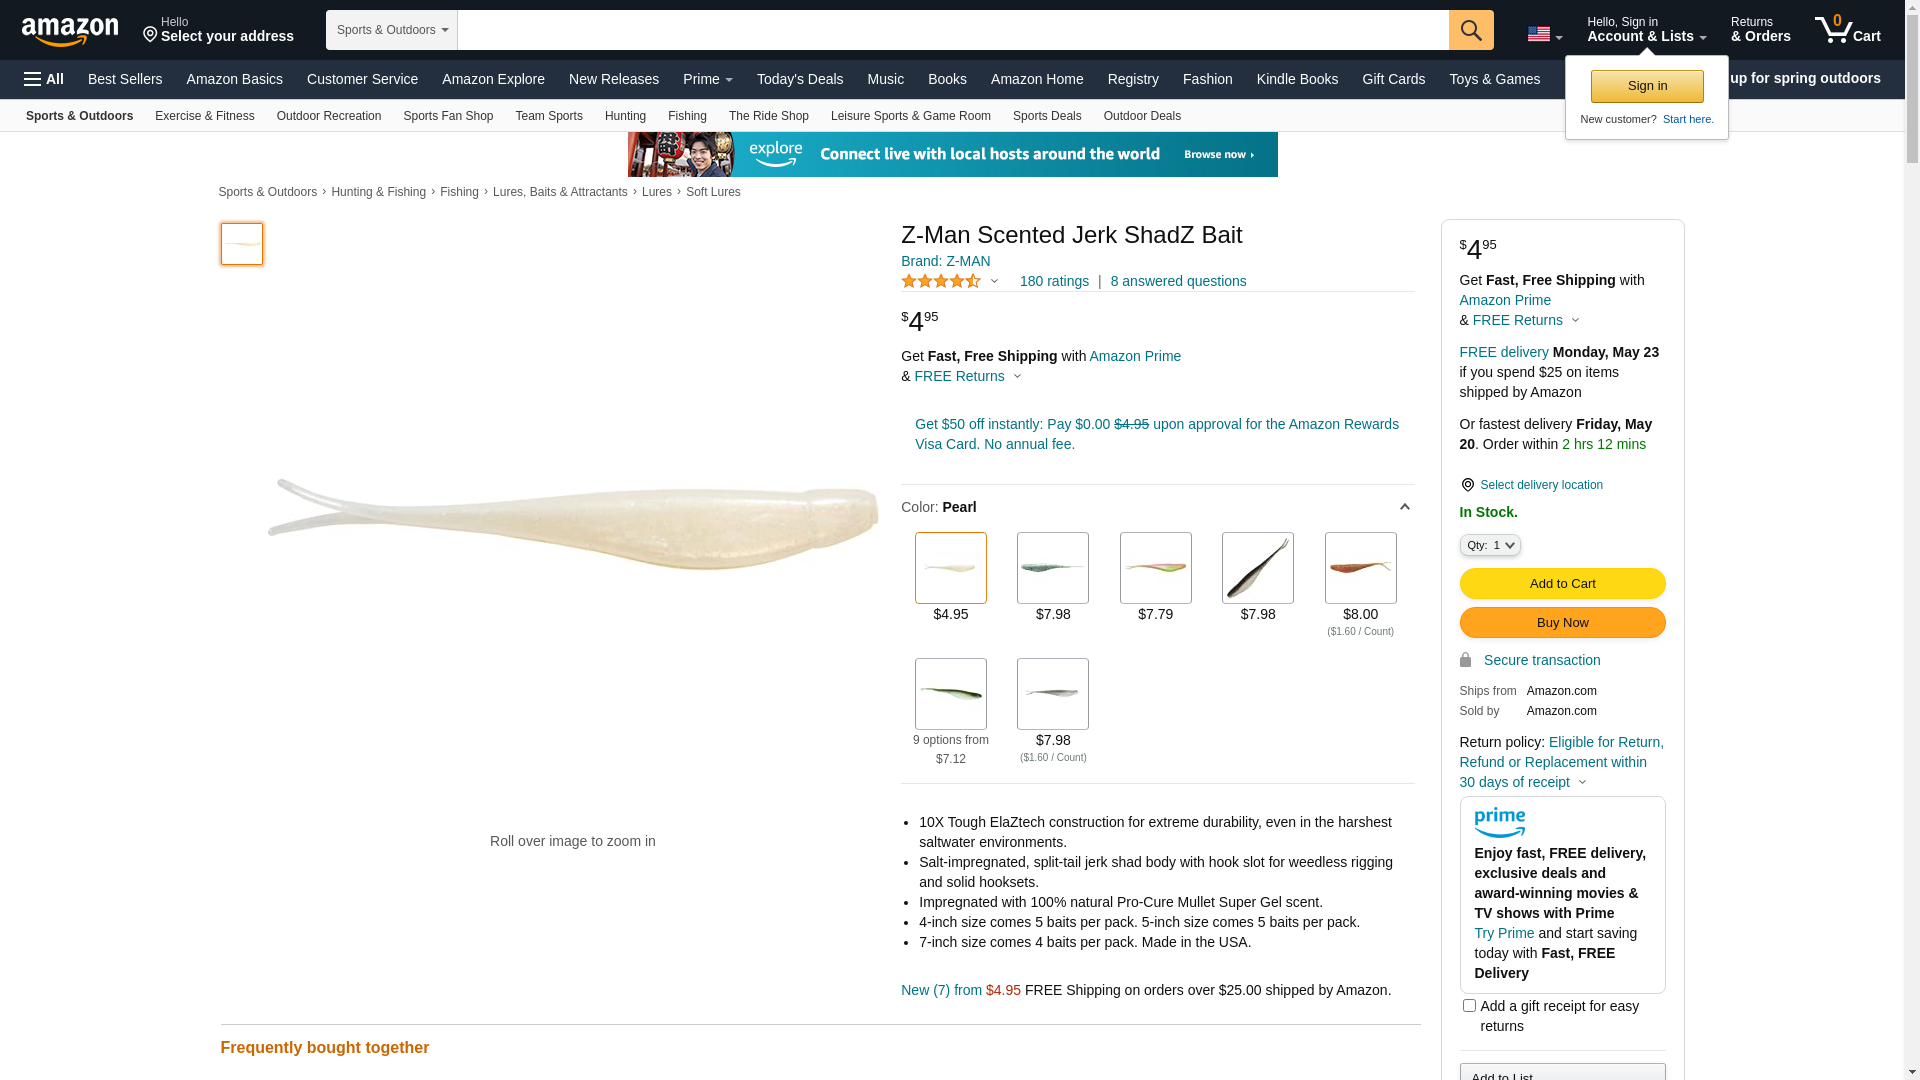Screen dimensions: 1920x1080
Task: Check the gift receipt checkbox
Action: point(1469,1005)
